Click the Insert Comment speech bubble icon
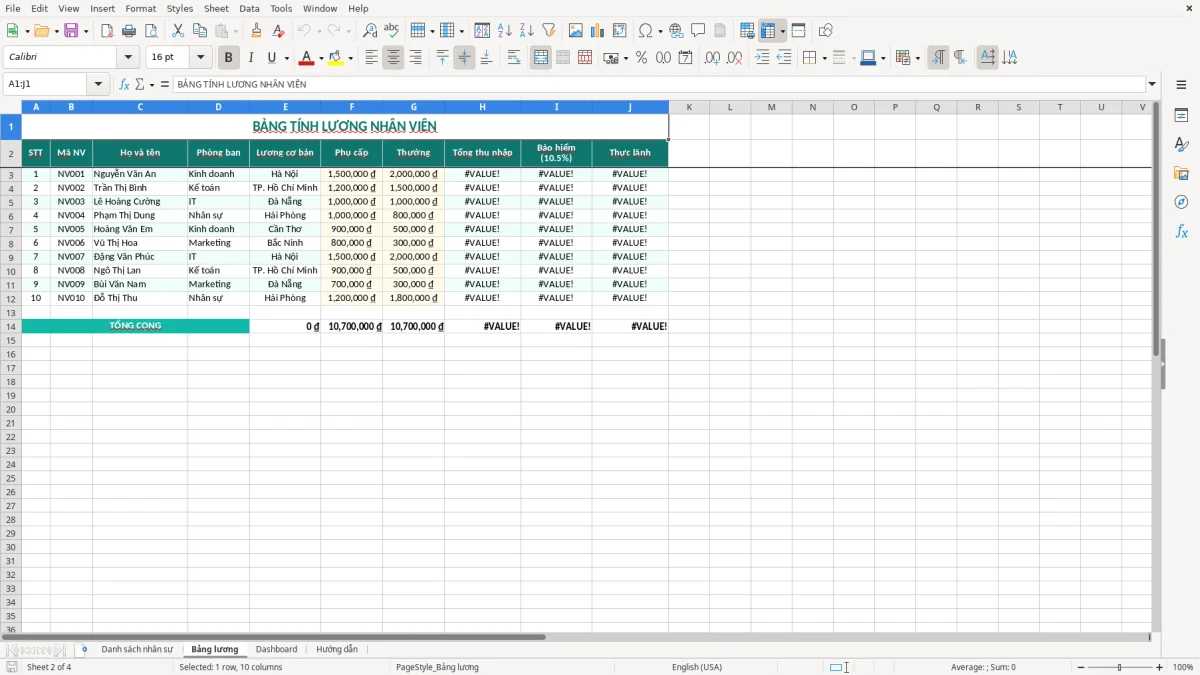 click(698, 31)
